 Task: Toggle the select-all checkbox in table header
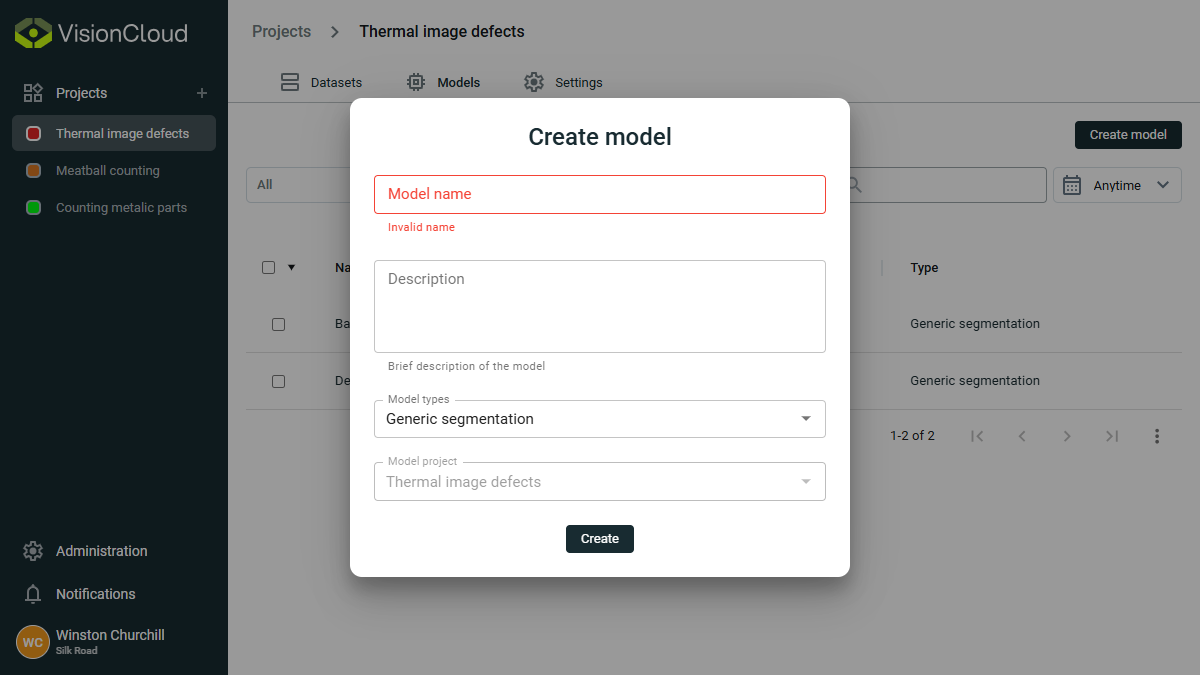point(268,267)
